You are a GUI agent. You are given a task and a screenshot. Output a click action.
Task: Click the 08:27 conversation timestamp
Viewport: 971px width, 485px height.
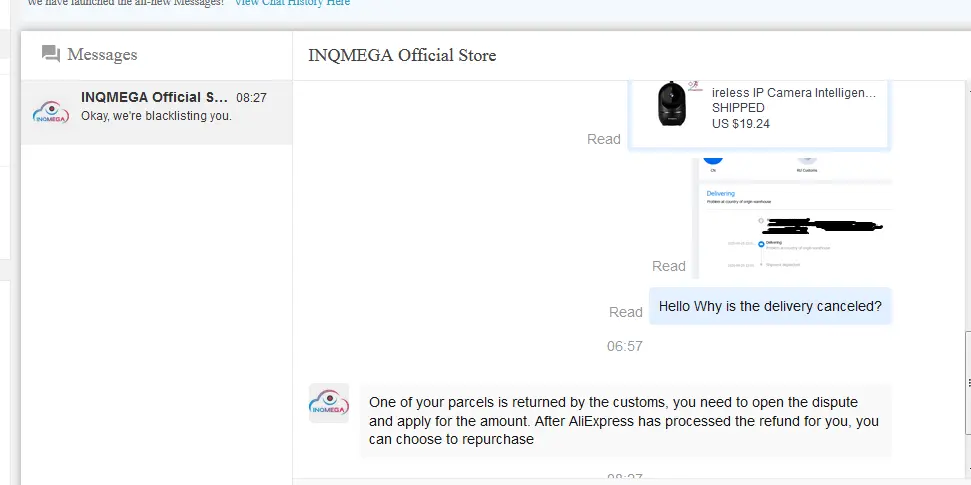coord(251,98)
